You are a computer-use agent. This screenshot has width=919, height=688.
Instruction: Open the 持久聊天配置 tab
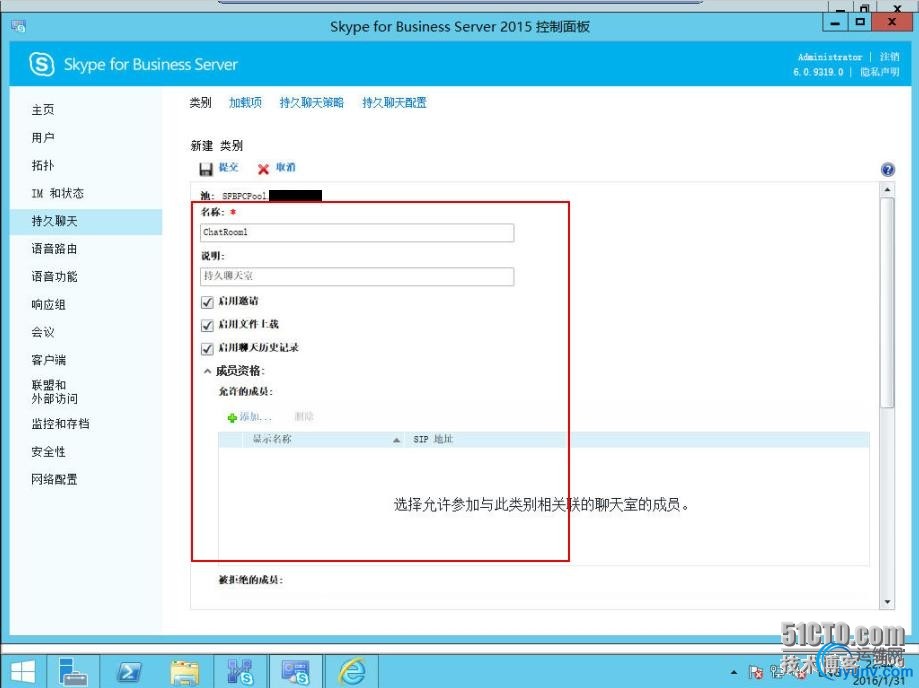point(394,103)
